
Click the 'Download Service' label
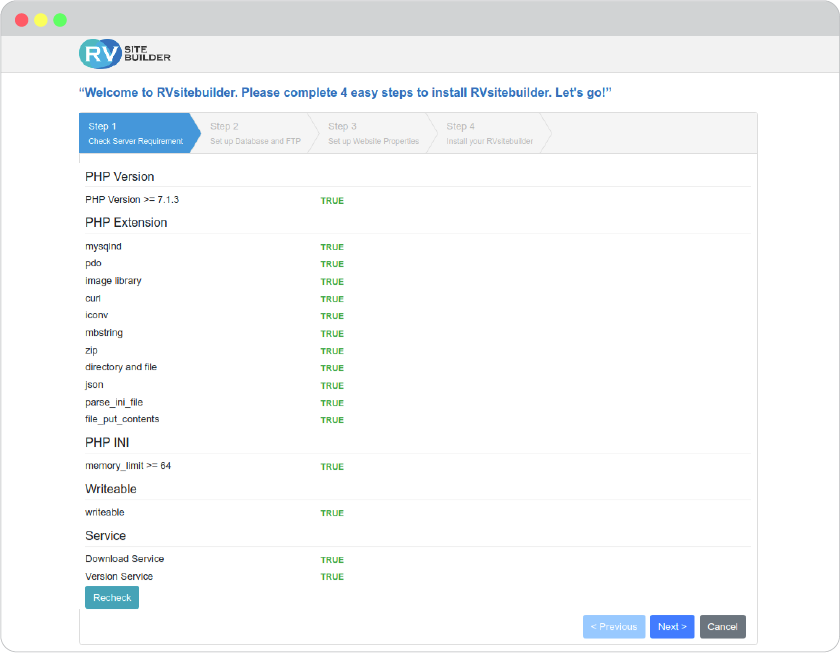125,559
